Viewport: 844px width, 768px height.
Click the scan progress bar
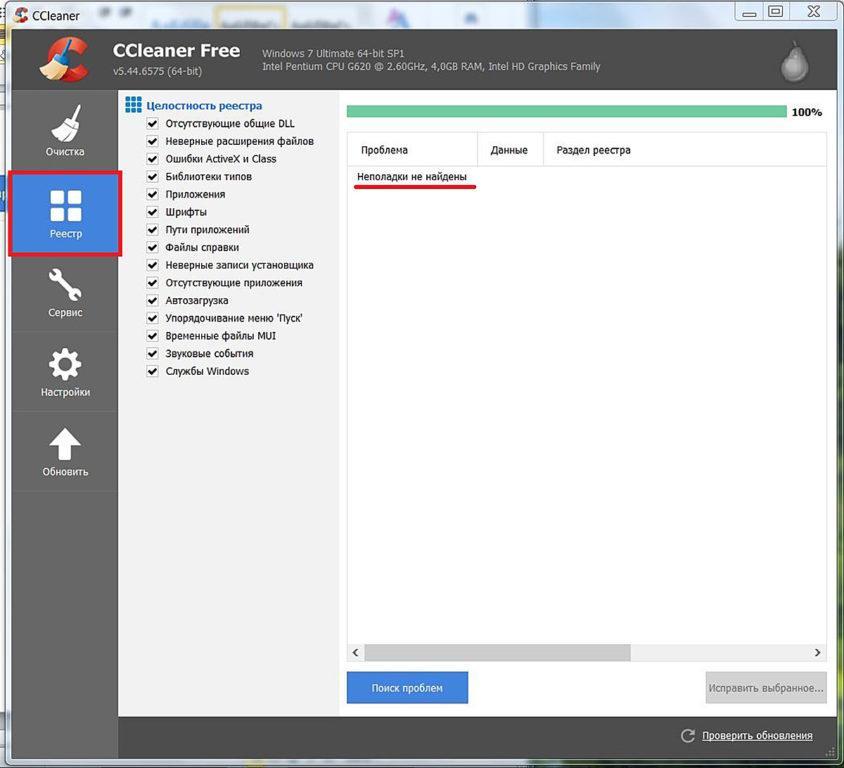(566, 112)
